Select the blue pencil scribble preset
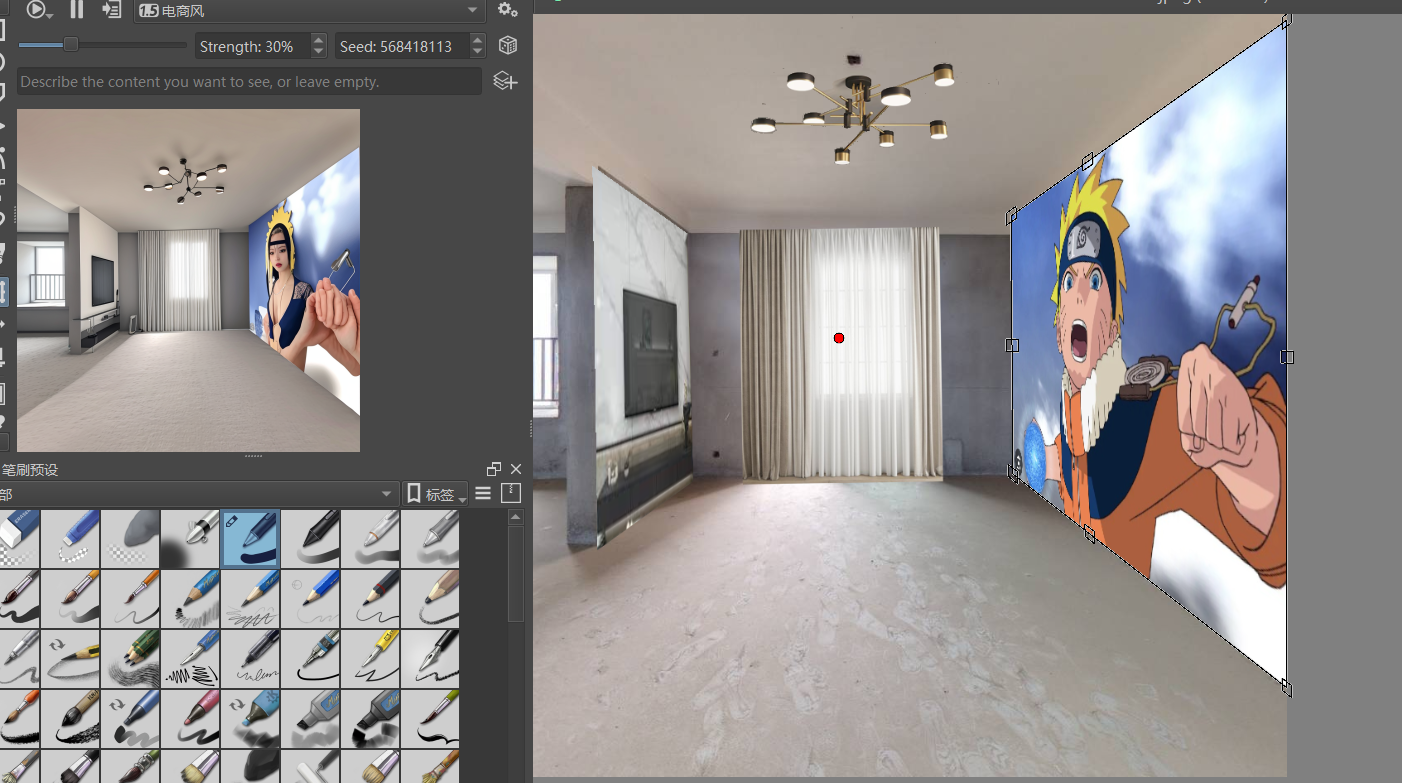Viewport: 1402px width, 783px height. click(250, 599)
